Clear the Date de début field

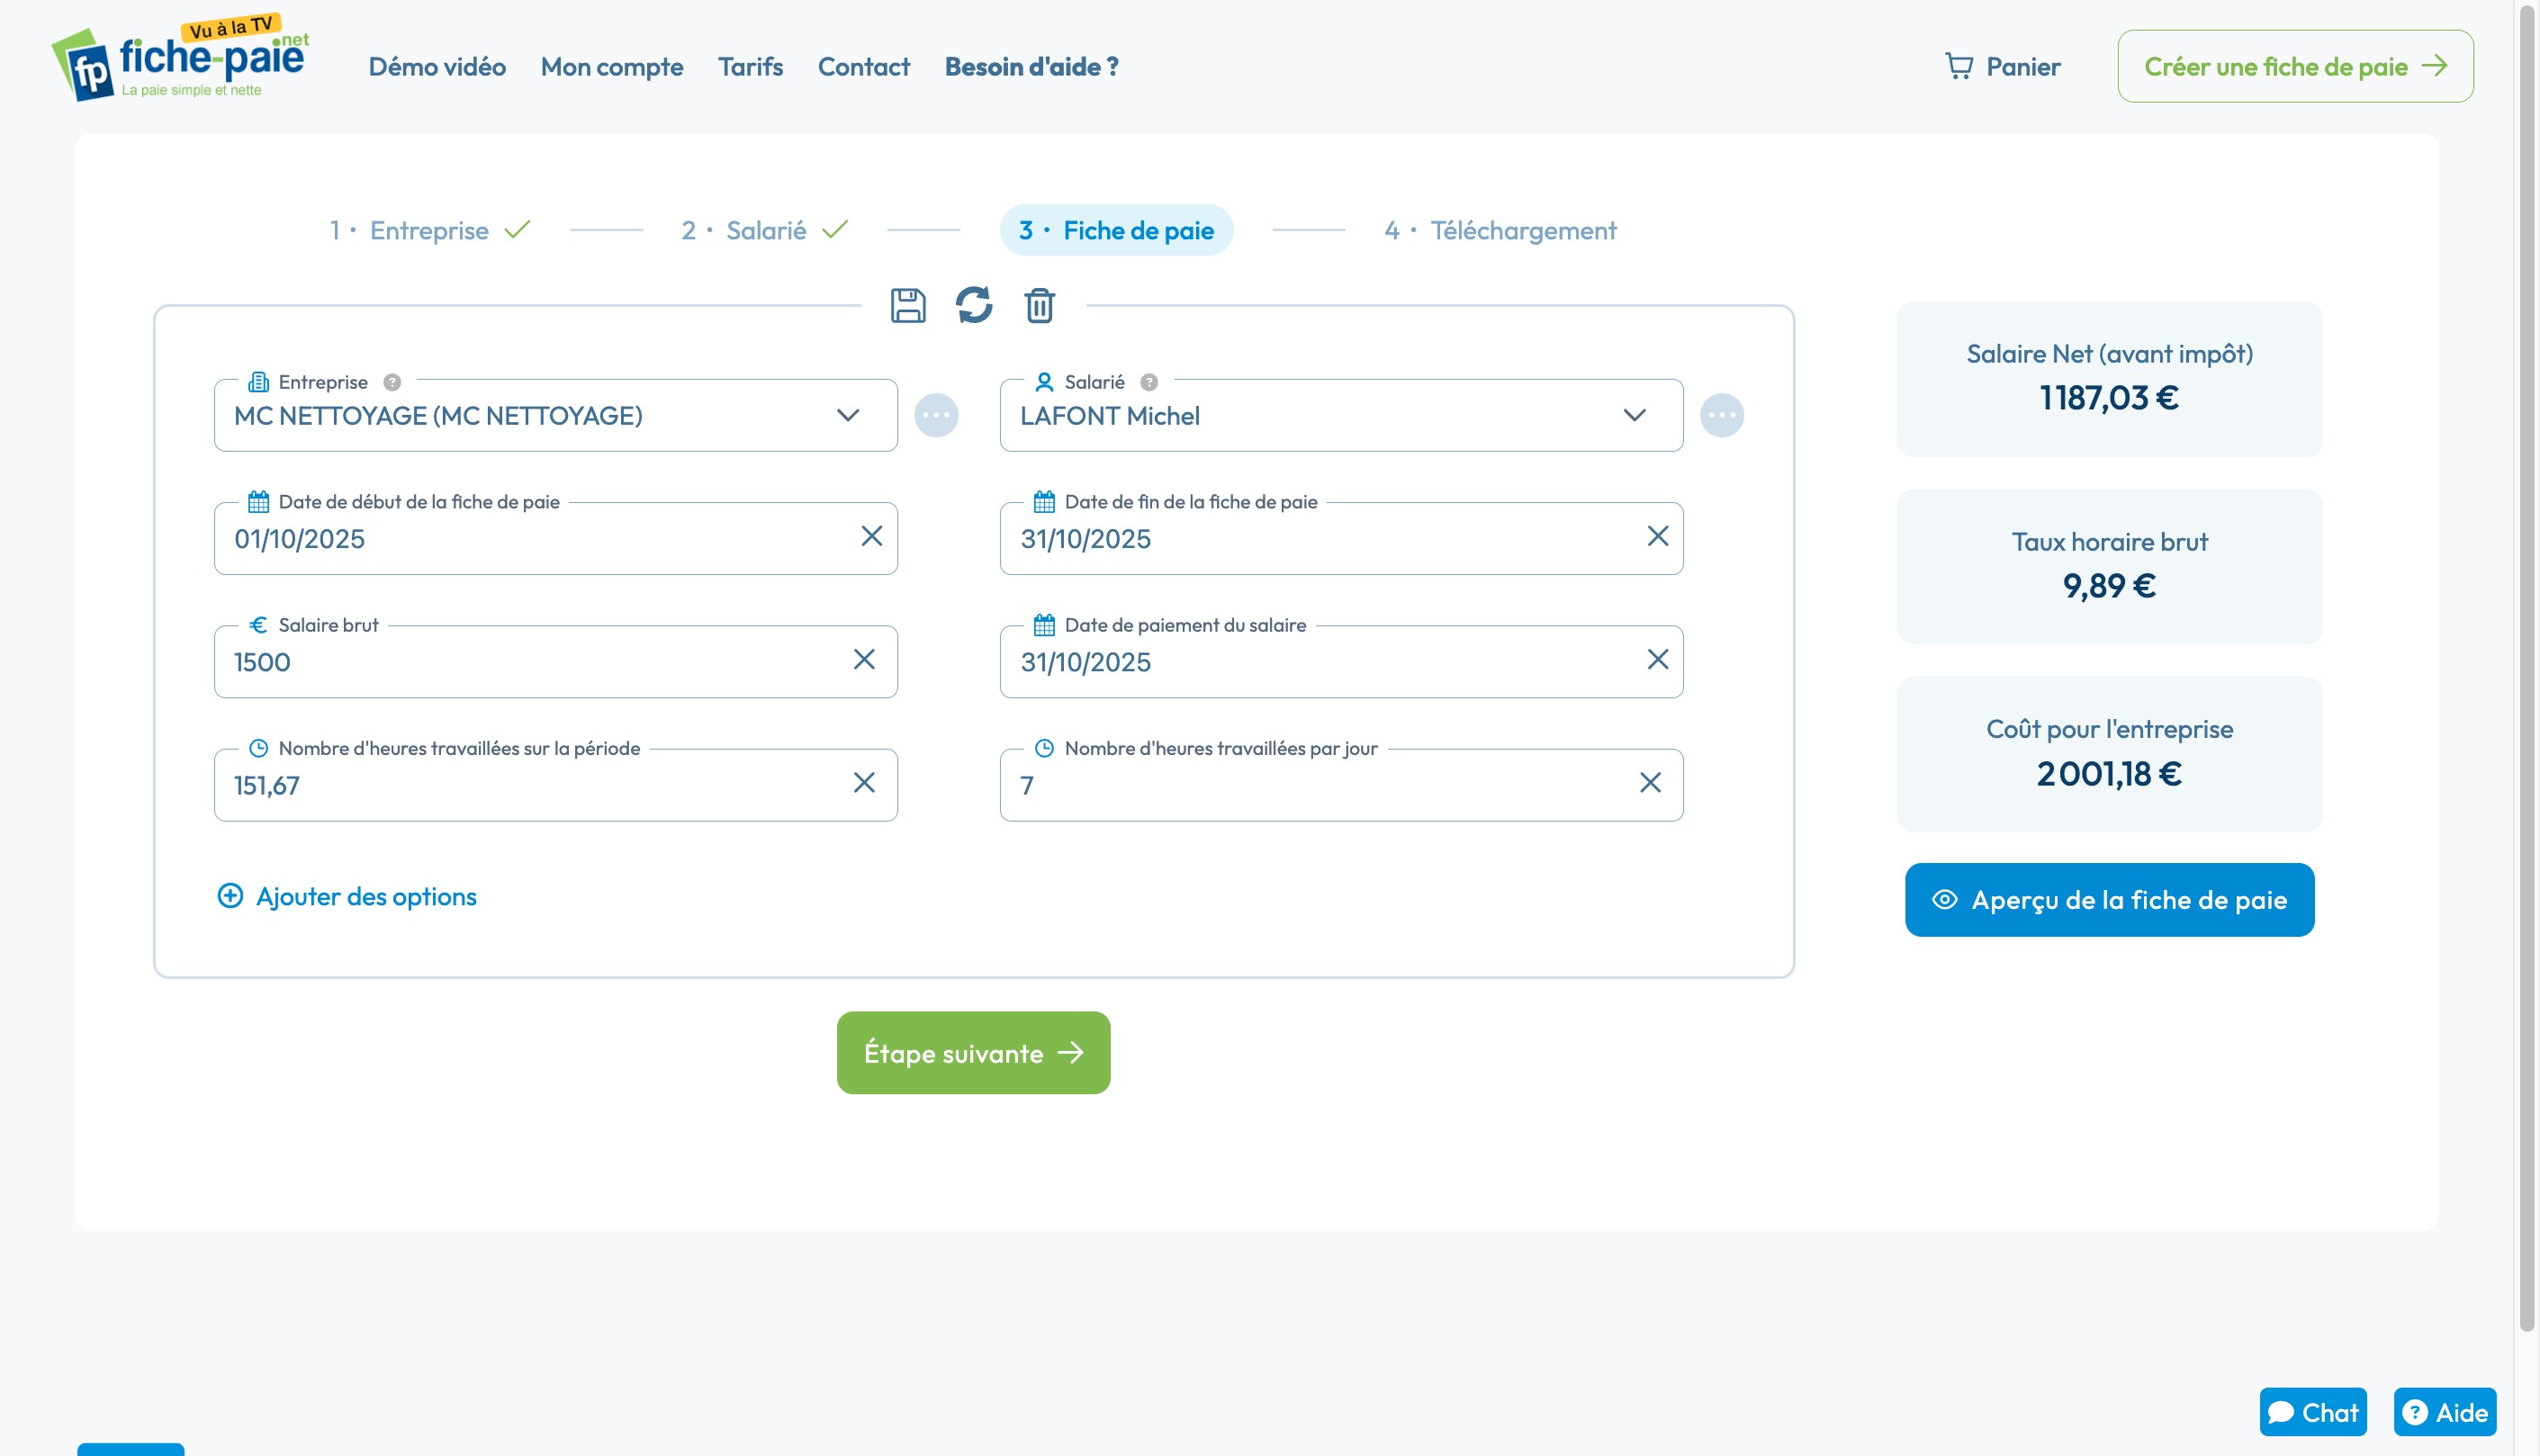871,537
